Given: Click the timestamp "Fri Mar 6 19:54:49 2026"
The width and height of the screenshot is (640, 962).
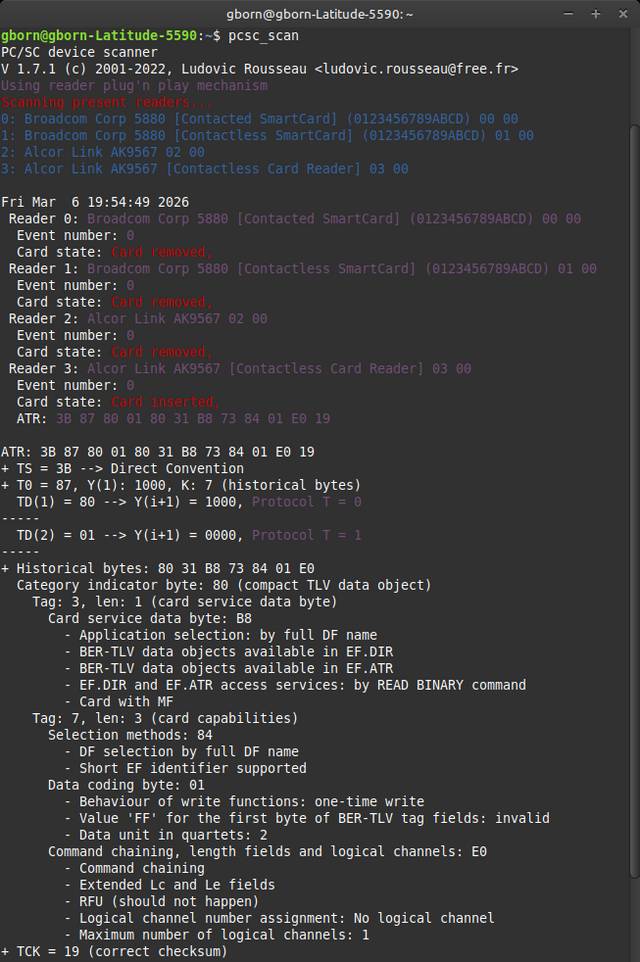Looking at the screenshot, I should (95, 202).
